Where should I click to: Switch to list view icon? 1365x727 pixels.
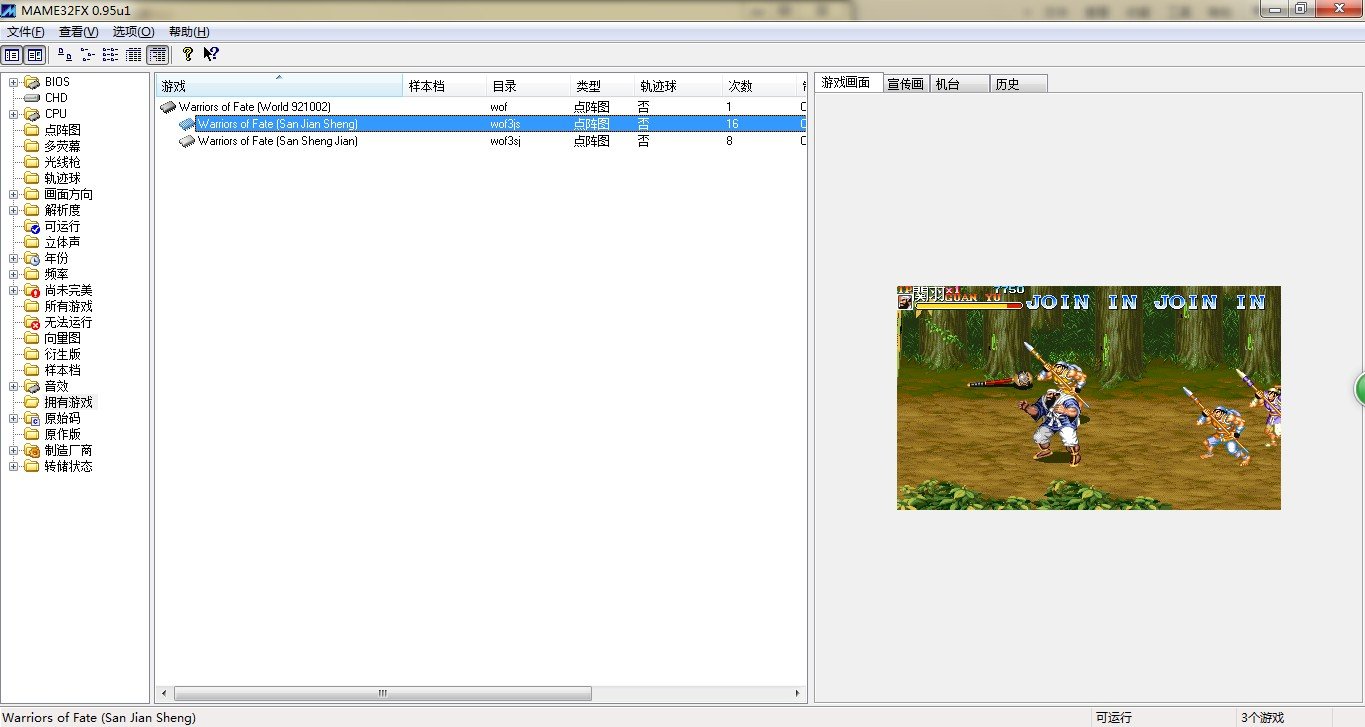pyautogui.click(x=110, y=55)
